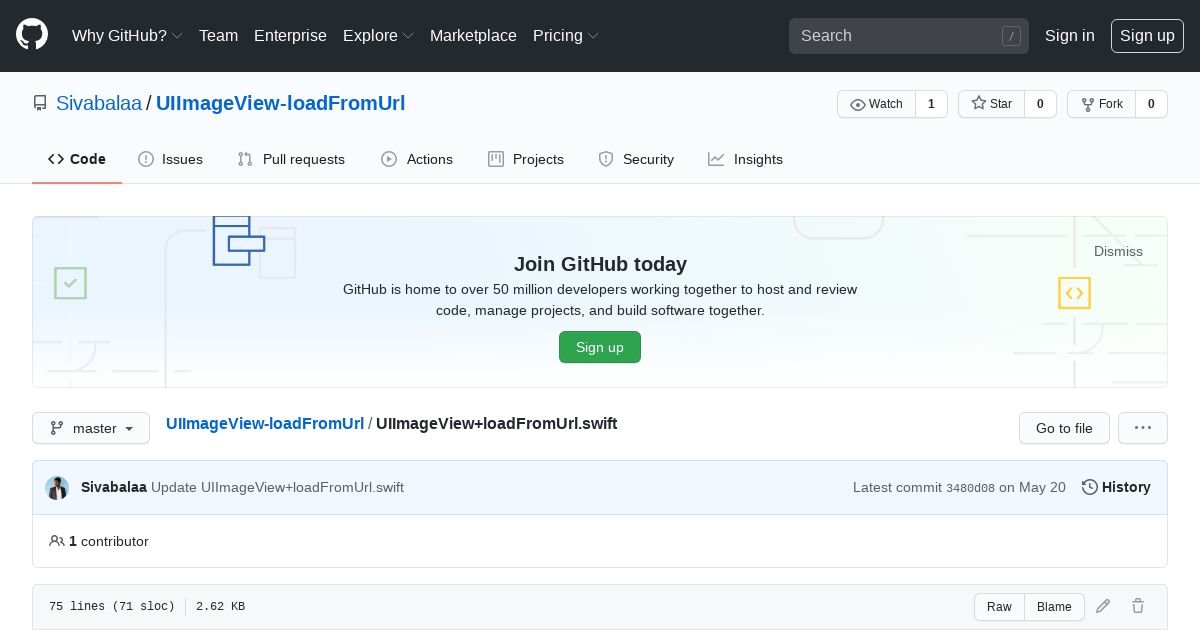Screen dimensions: 1200x630
Task: Watch the repository with the eye button
Action: (x=876, y=104)
